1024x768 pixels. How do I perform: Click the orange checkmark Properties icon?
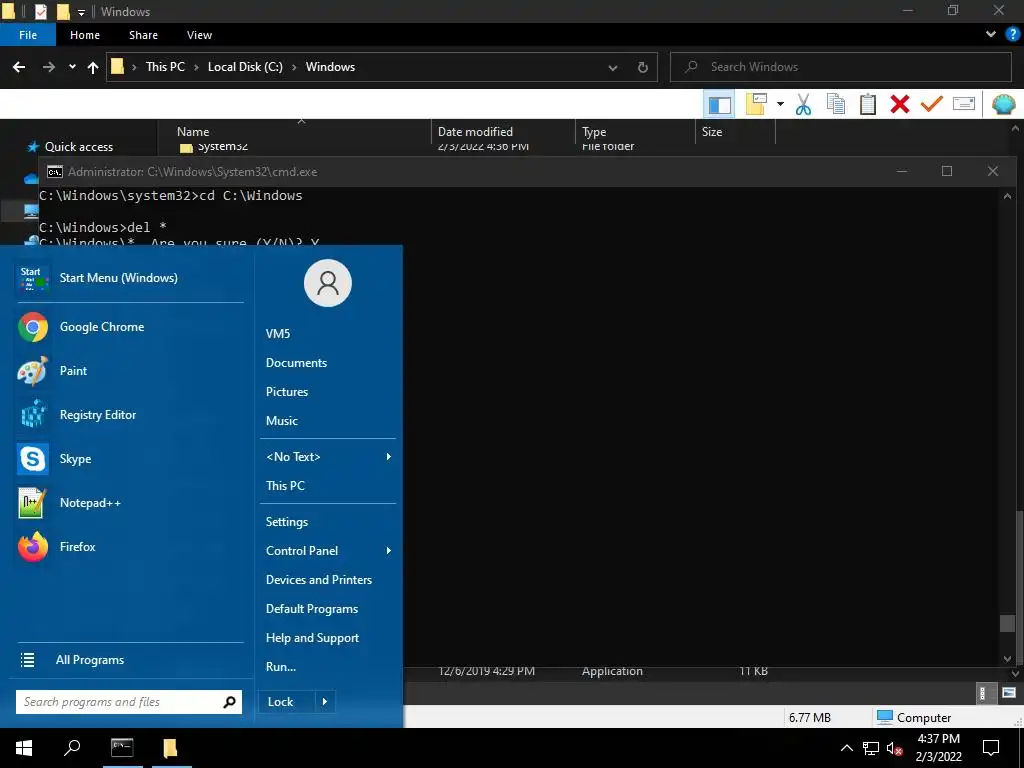[x=932, y=104]
